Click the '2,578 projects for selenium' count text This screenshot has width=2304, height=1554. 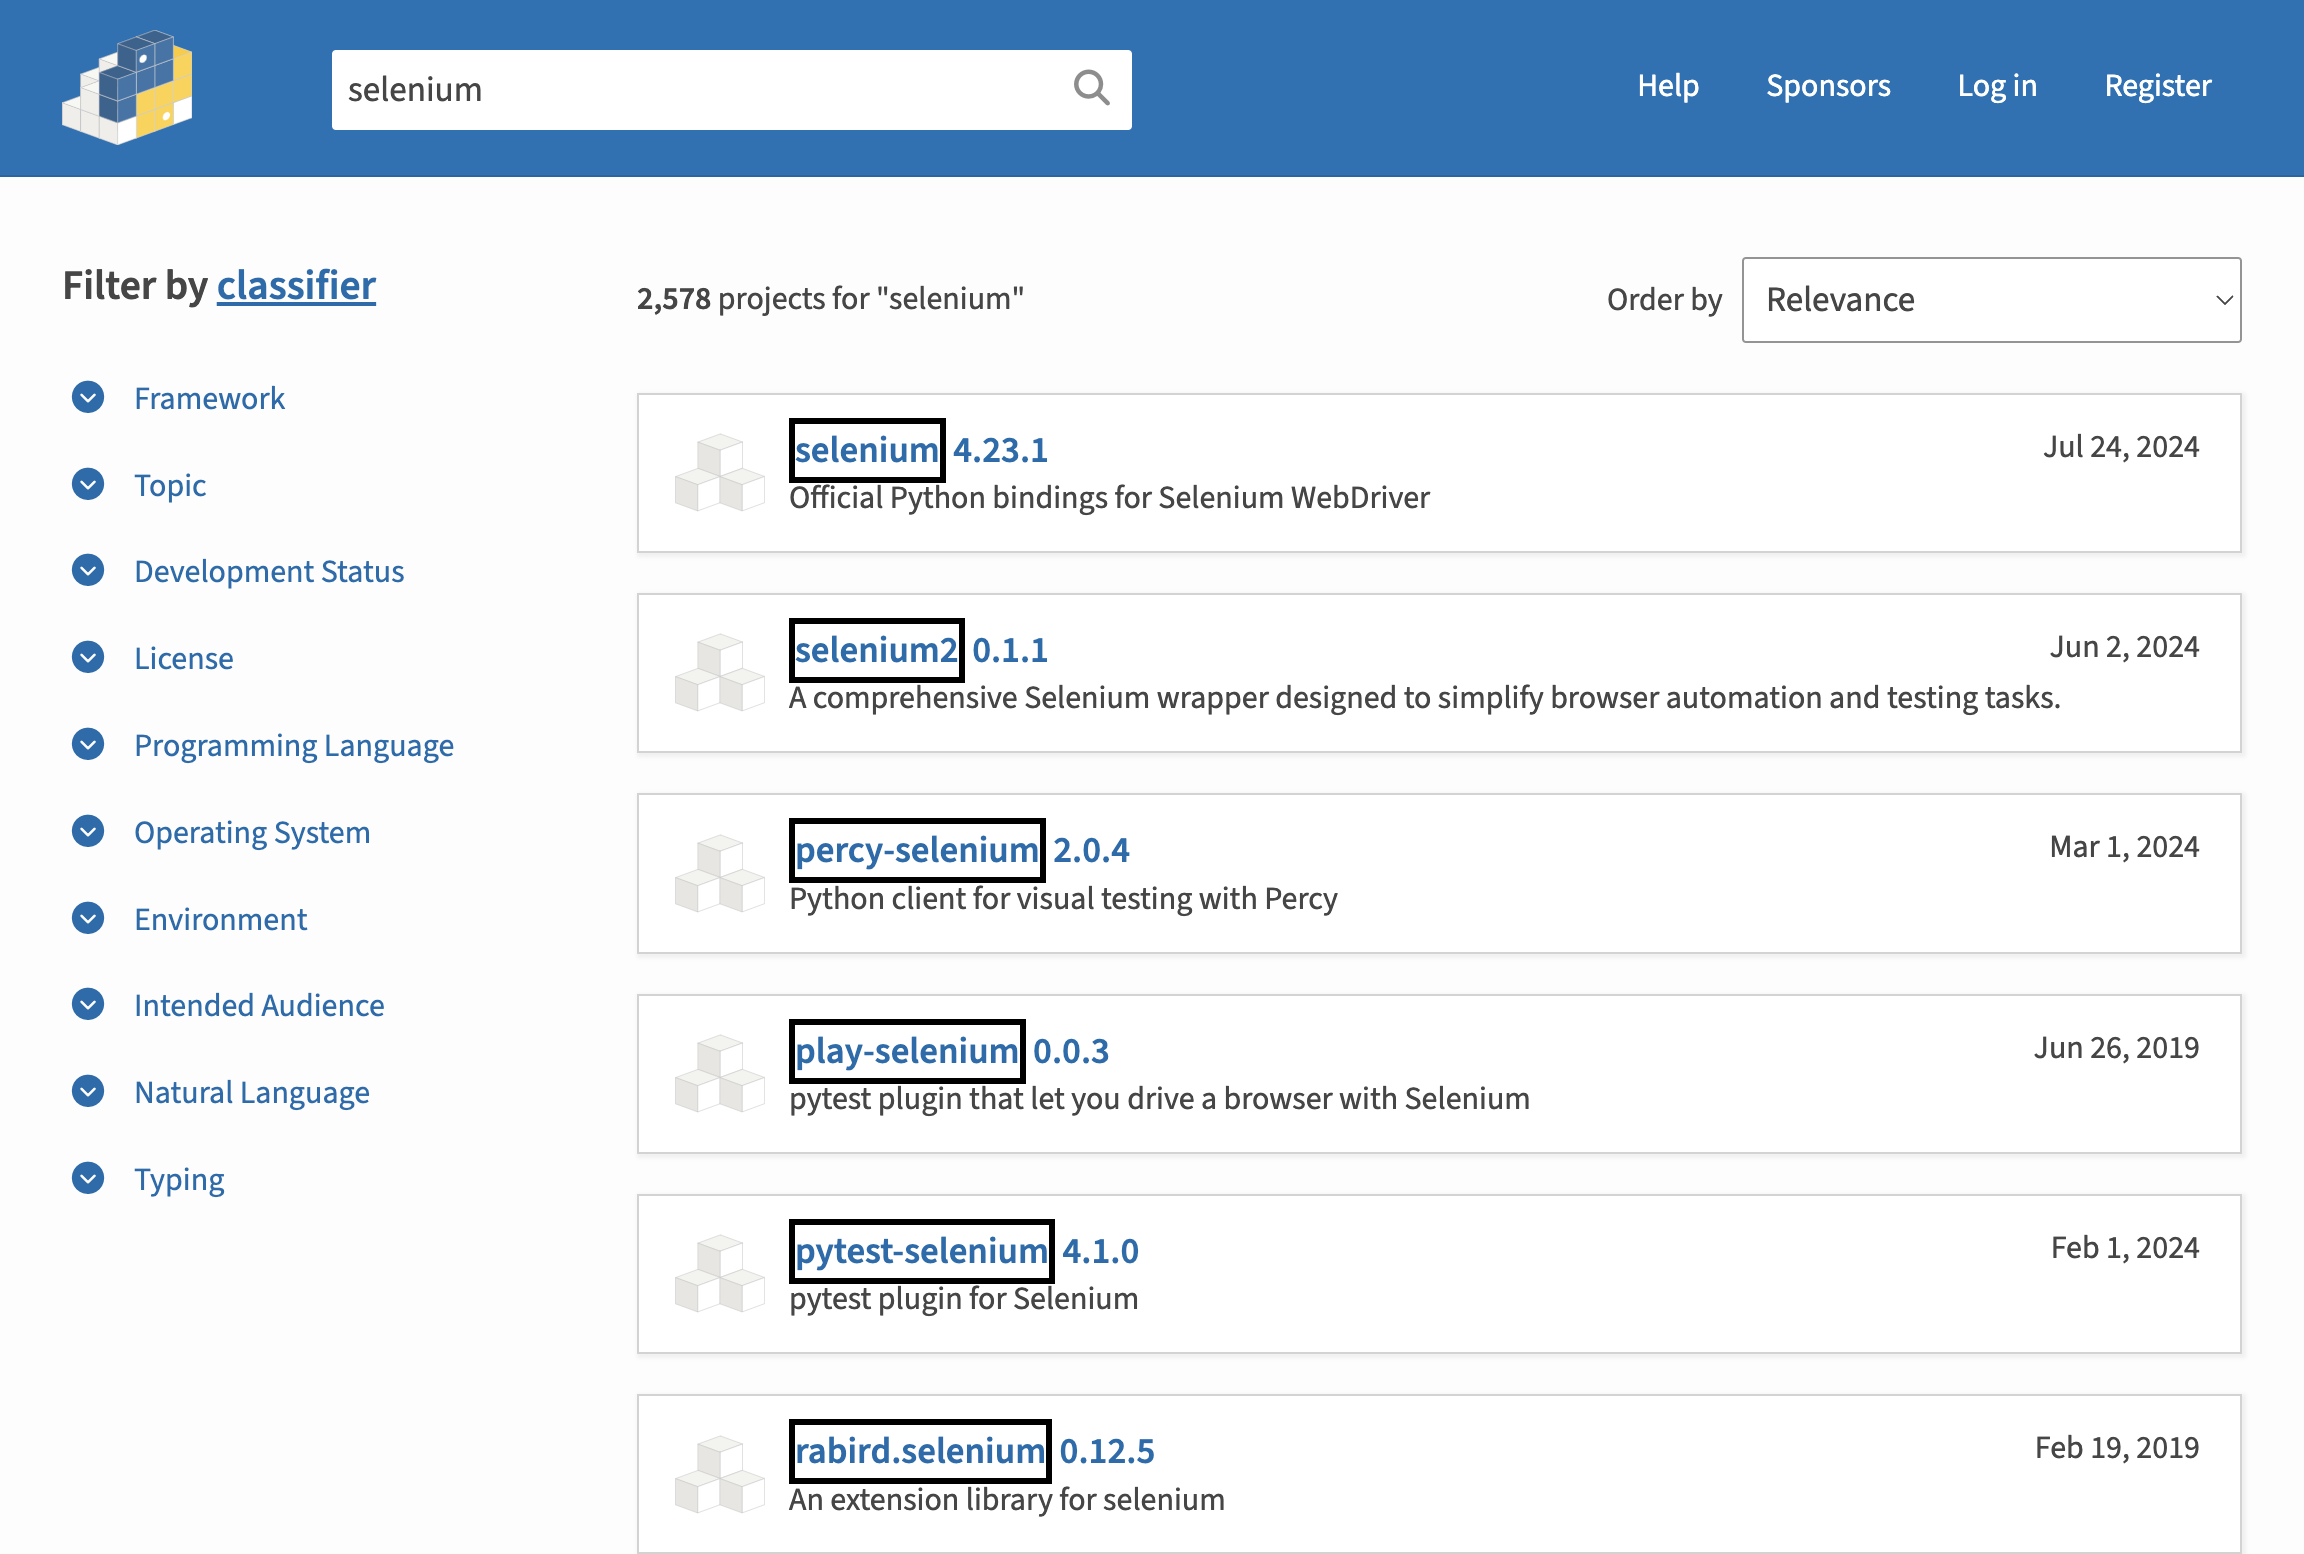830,299
